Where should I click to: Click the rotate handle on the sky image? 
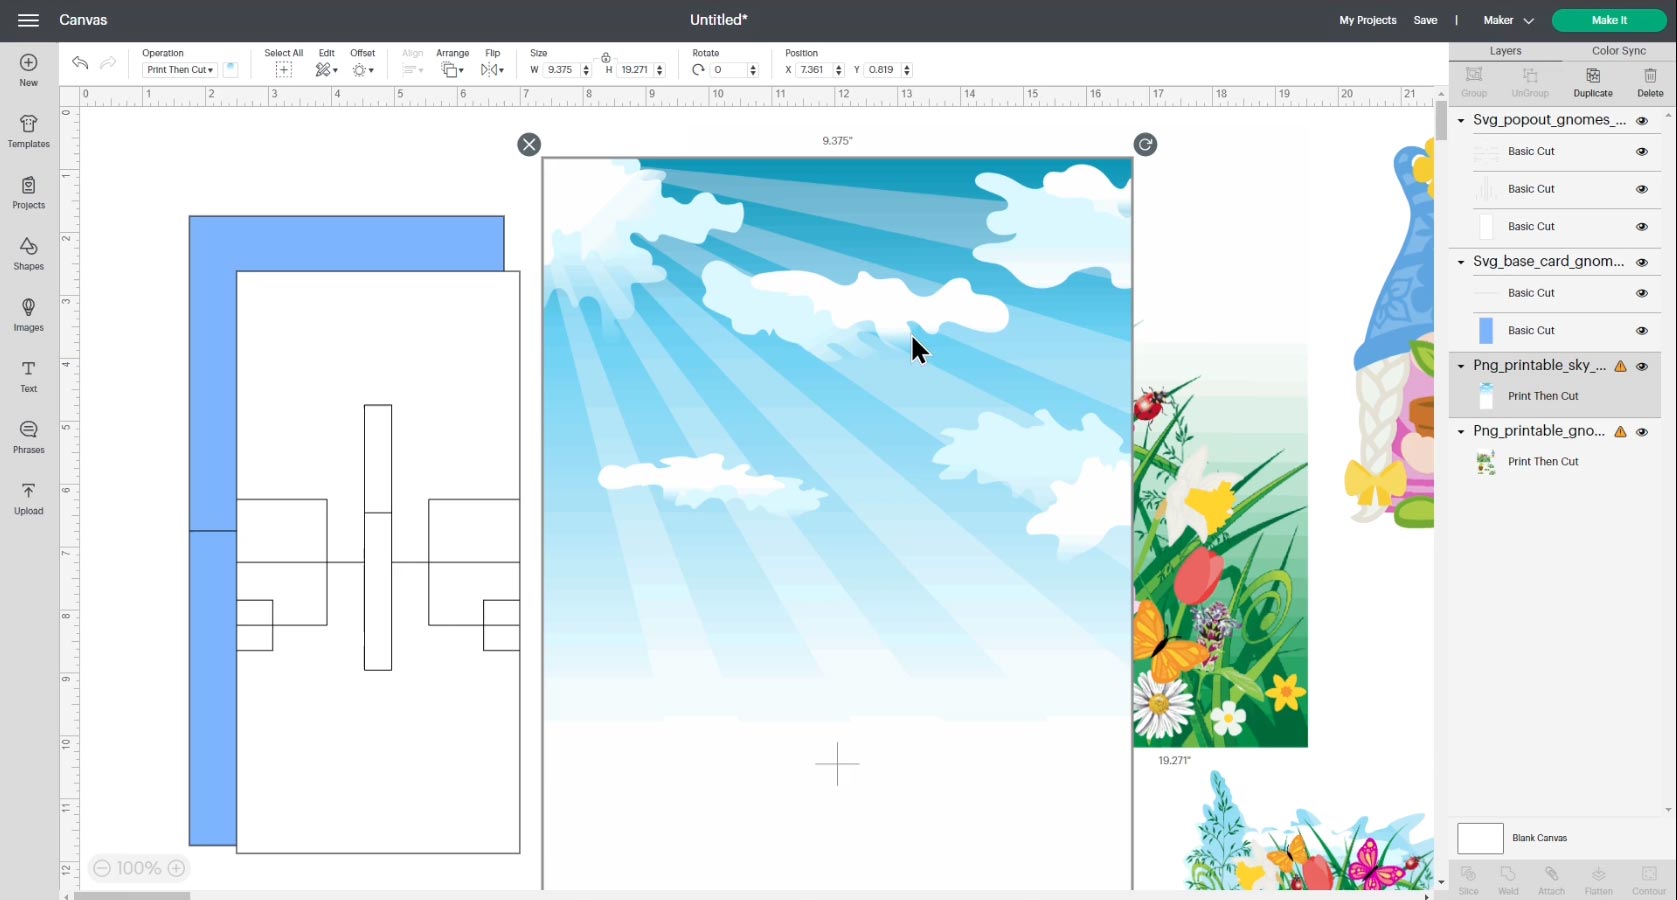(x=1145, y=145)
